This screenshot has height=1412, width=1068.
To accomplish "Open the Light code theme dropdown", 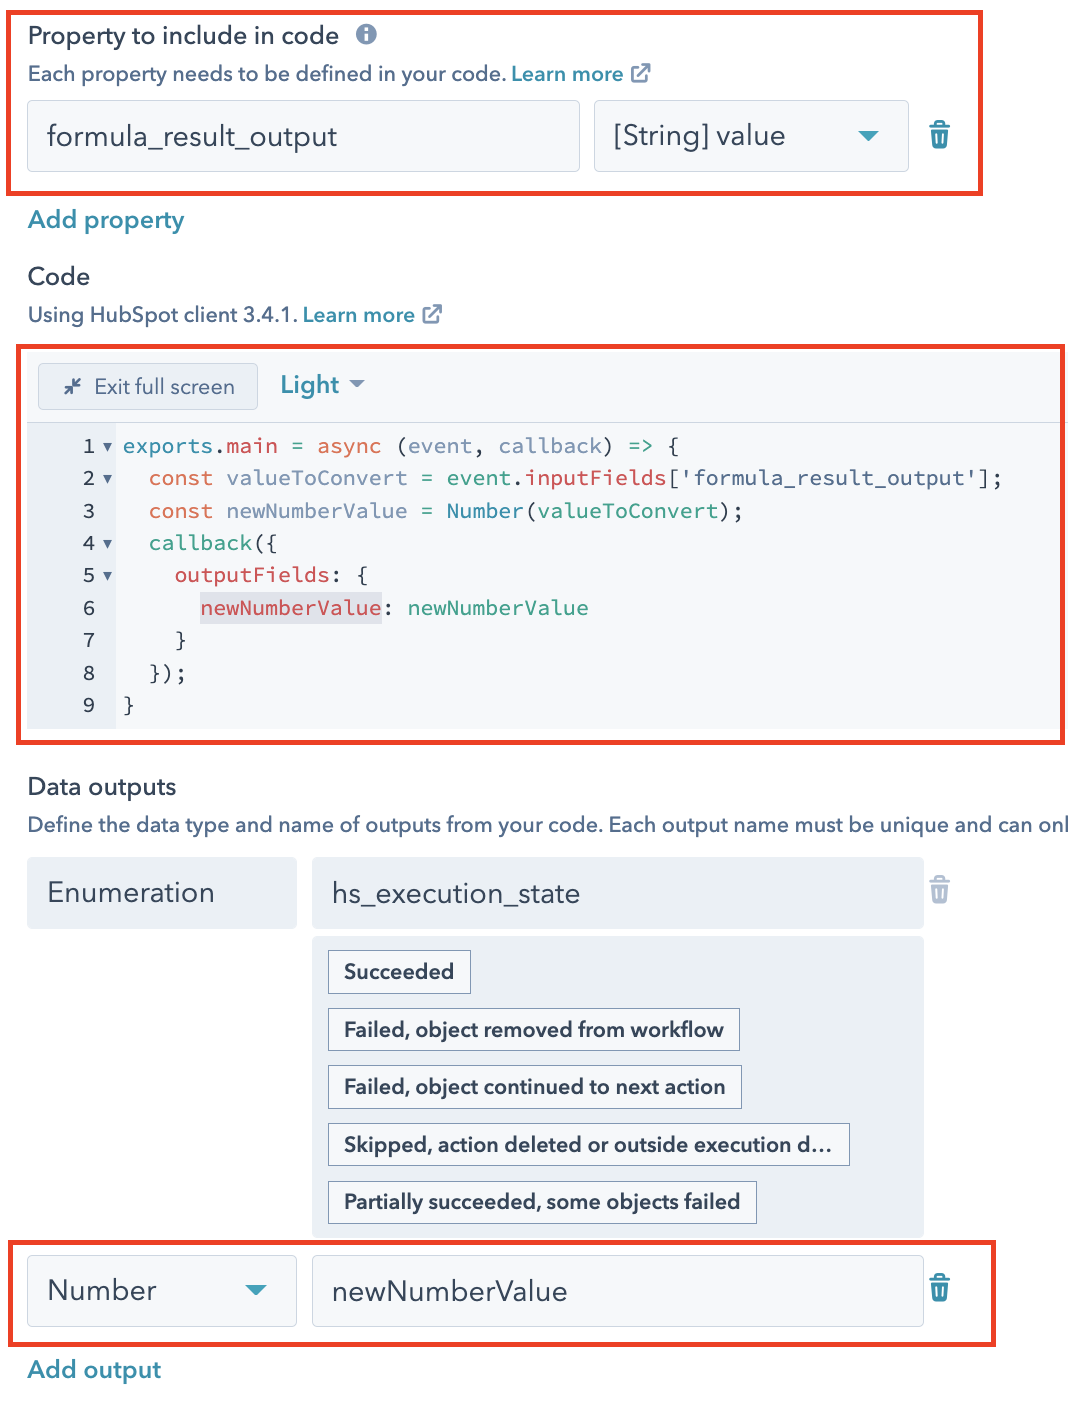I will [x=321, y=385].
